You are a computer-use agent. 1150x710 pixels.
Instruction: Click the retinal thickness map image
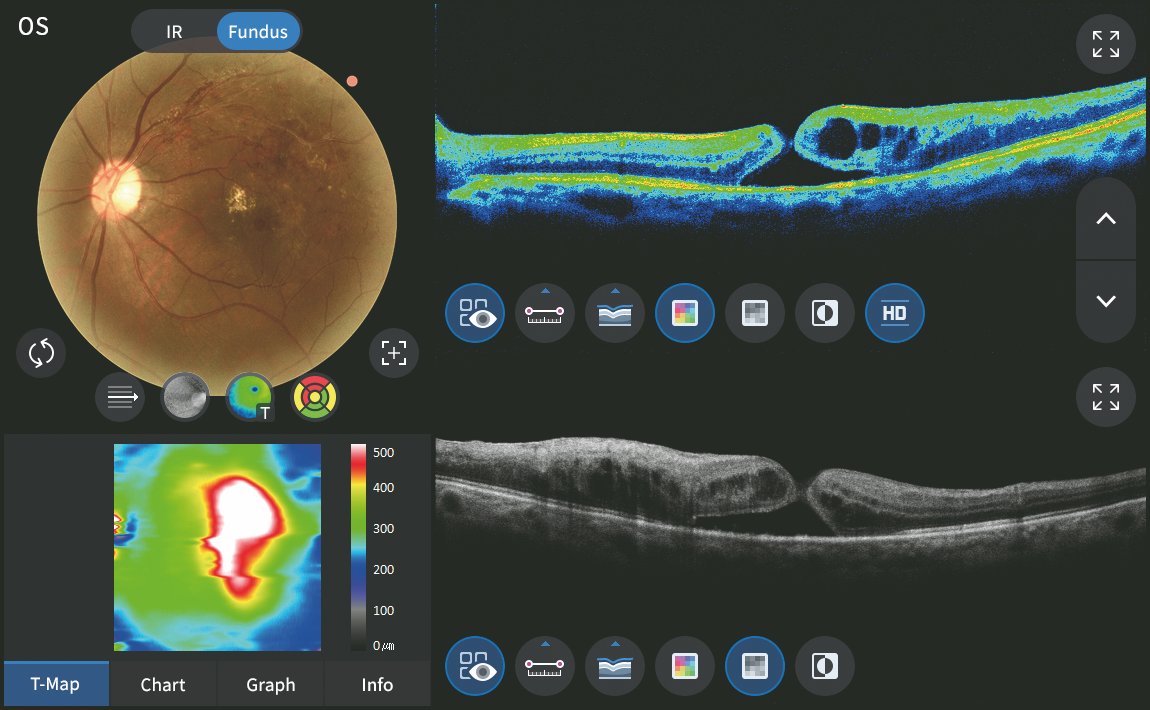[217, 547]
